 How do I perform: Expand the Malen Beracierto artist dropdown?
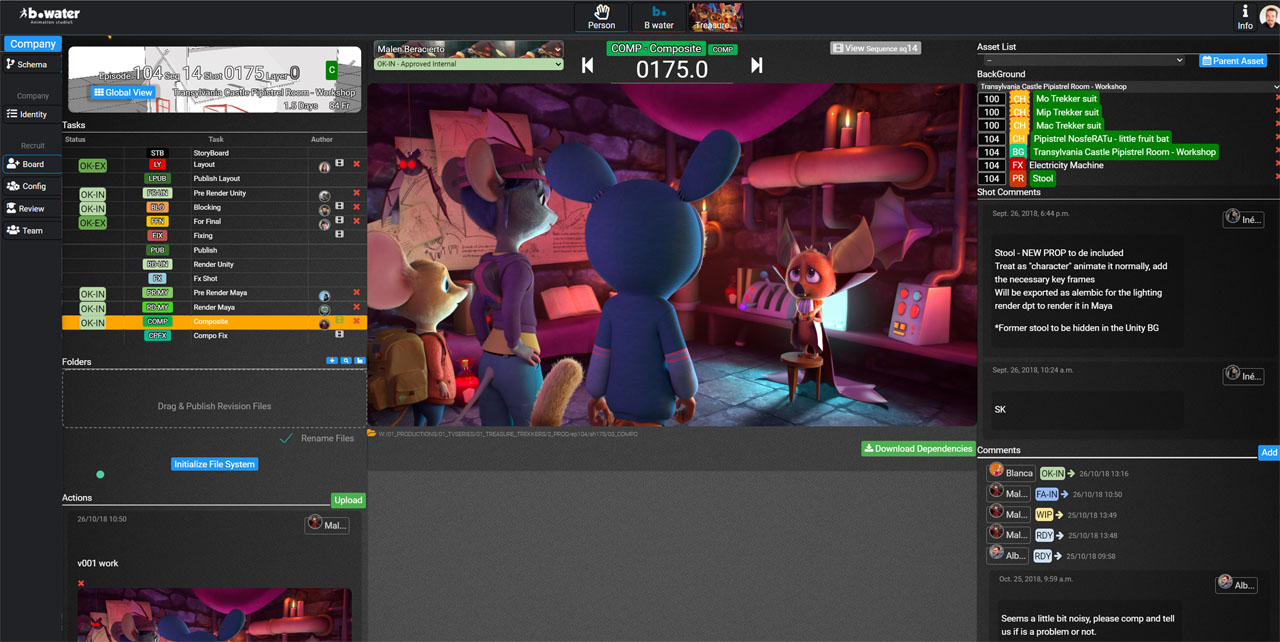click(469, 49)
